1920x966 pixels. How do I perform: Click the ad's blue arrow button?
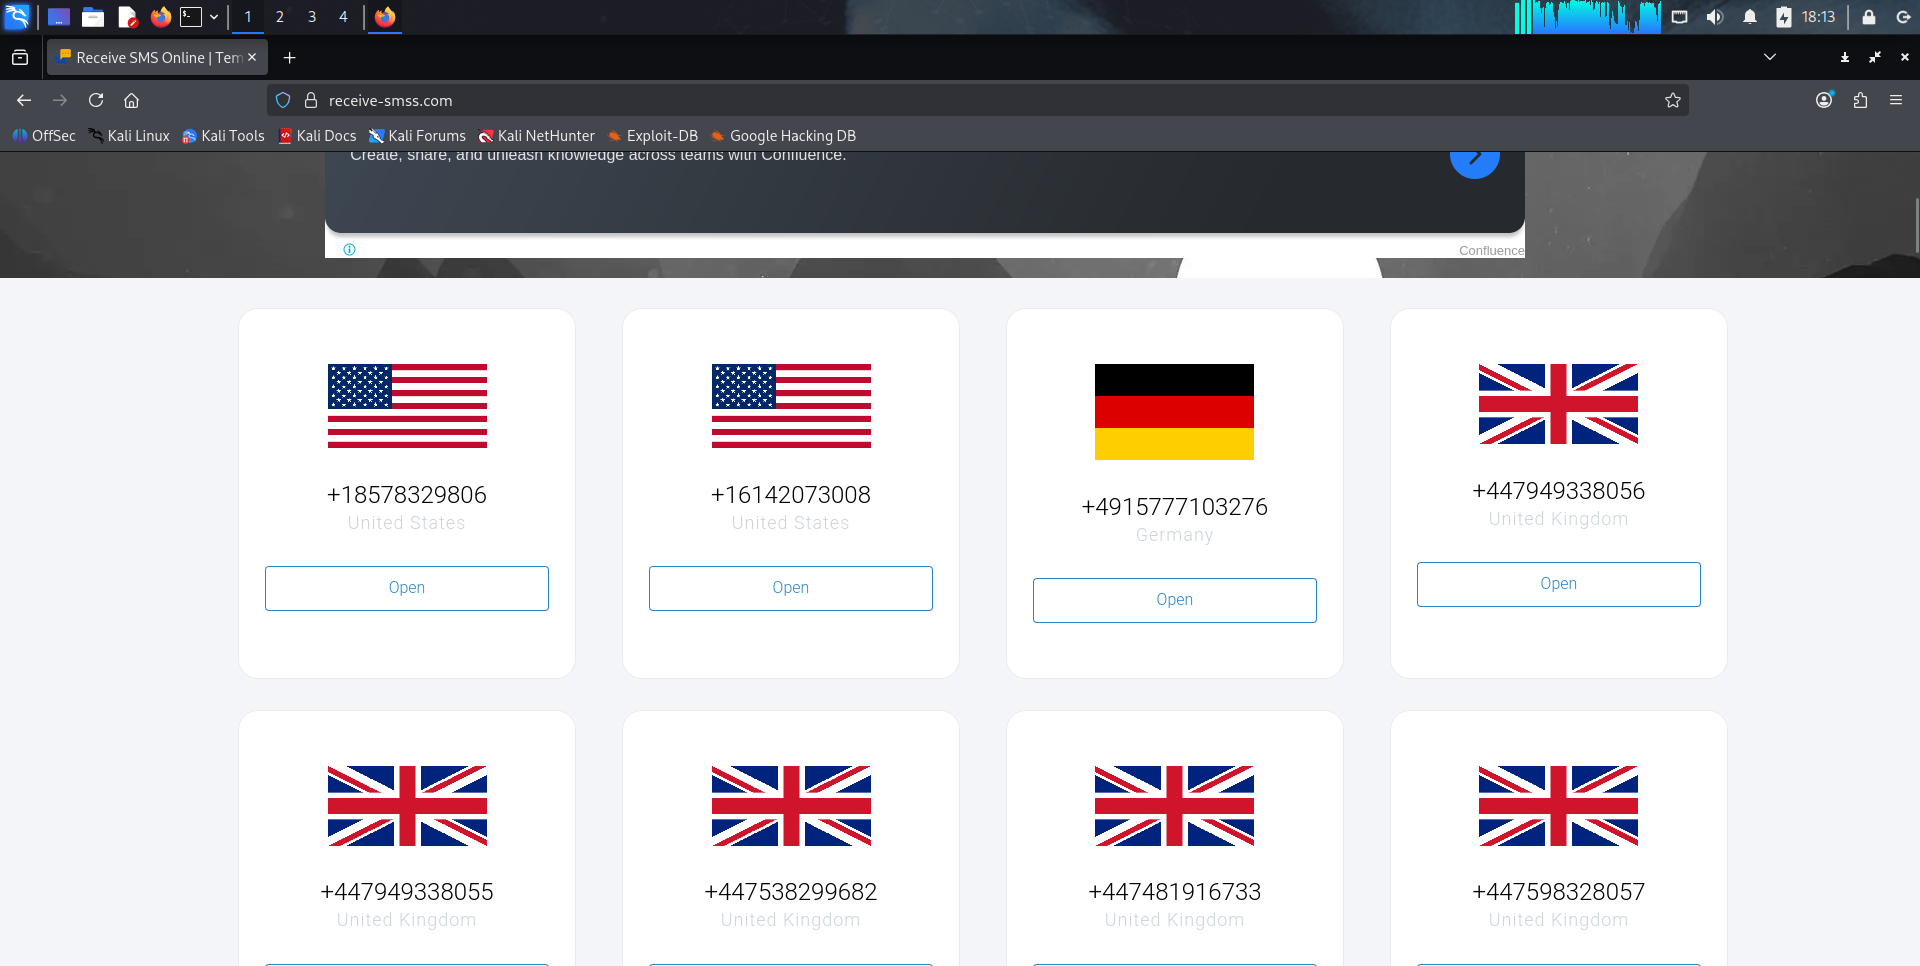1475,160
